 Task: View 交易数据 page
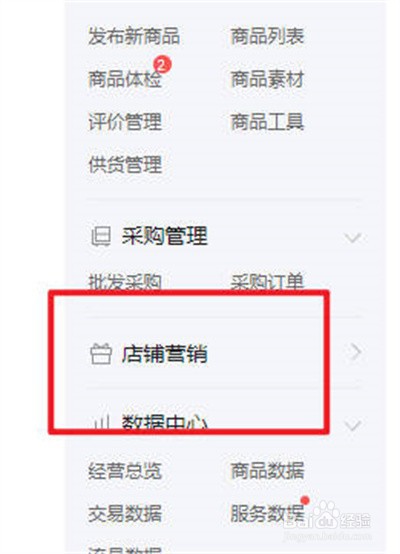point(125,514)
